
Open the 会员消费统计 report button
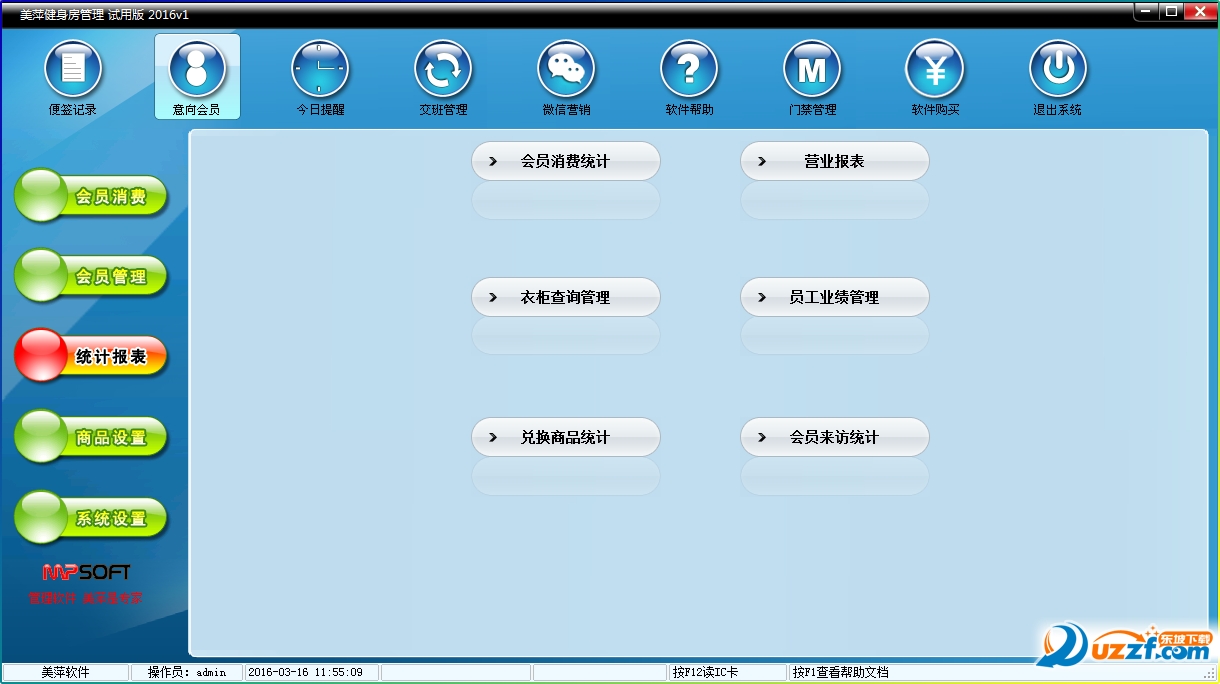[x=566, y=161]
